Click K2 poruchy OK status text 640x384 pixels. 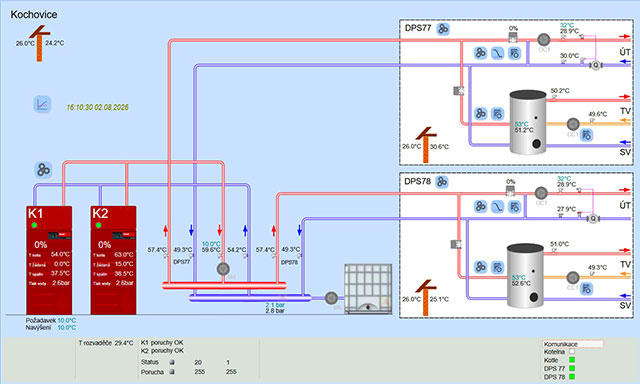pyautogui.click(x=162, y=351)
